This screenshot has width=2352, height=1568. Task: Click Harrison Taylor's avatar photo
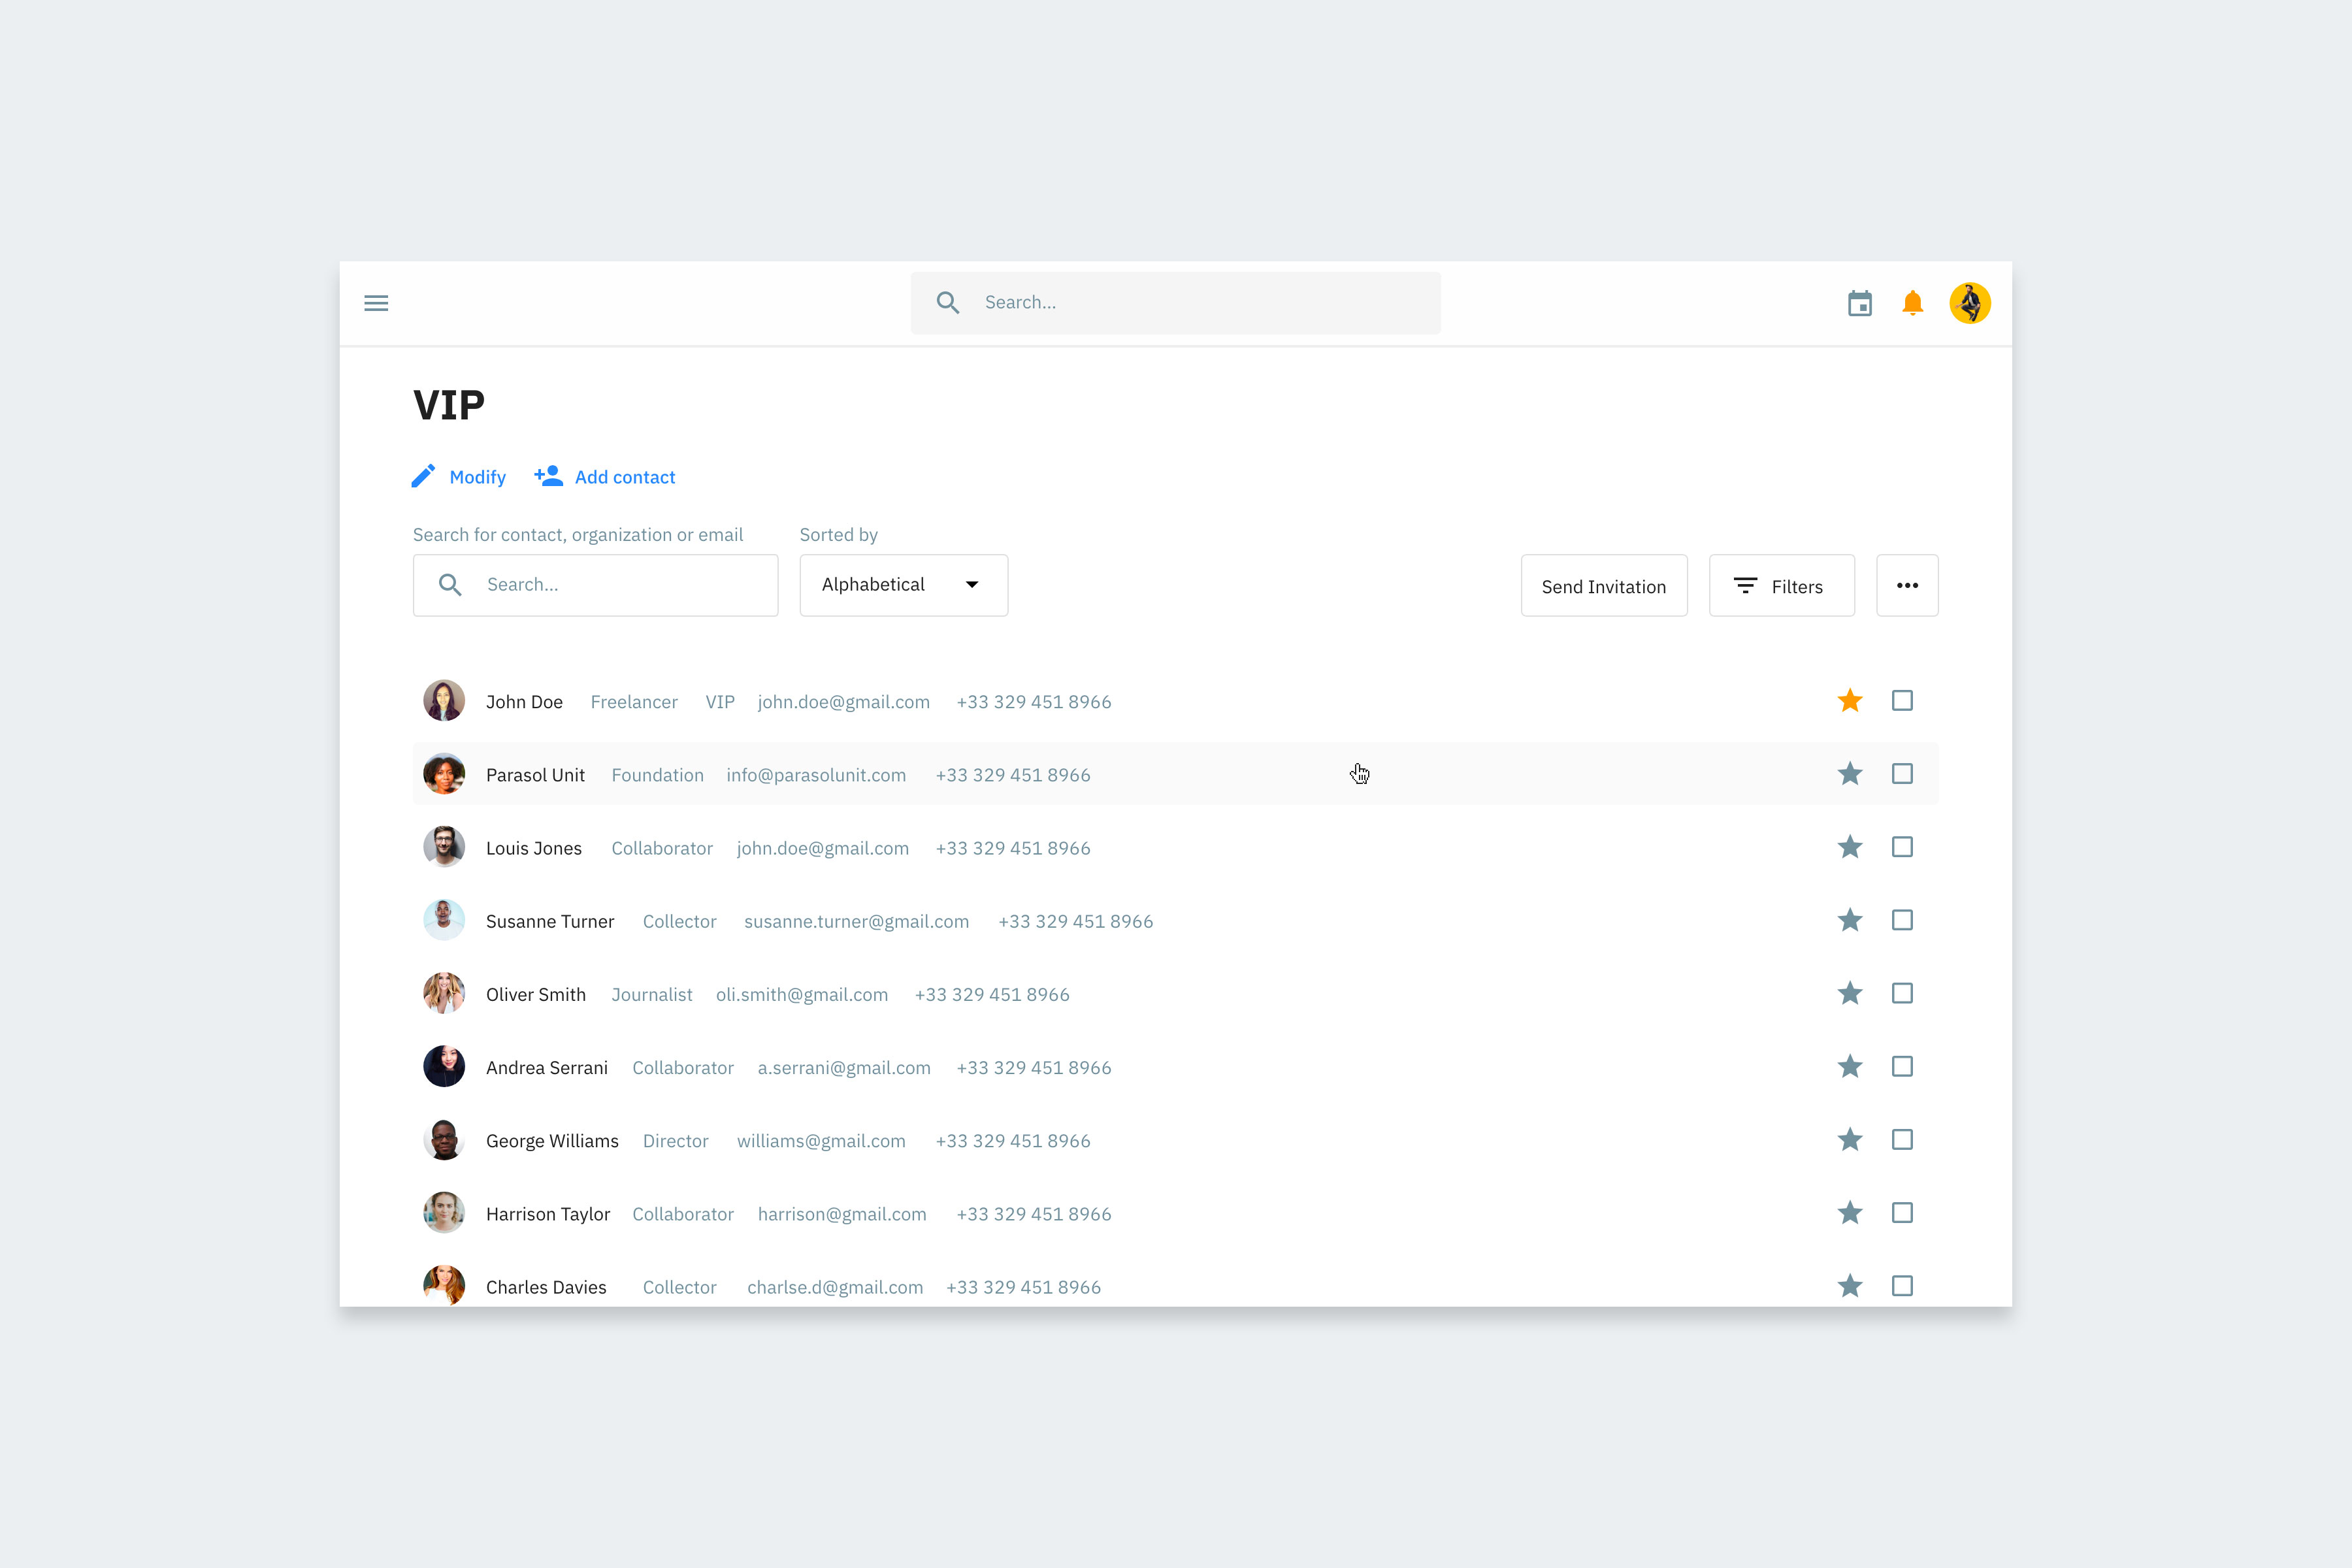444,1213
